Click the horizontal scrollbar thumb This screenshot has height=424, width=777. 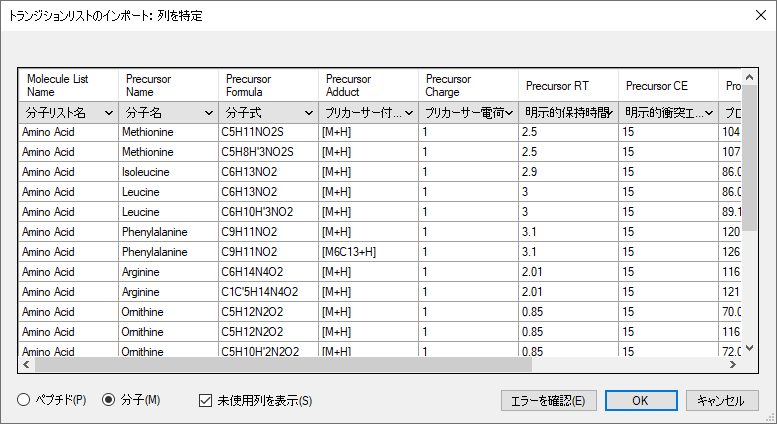(x=283, y=365)
